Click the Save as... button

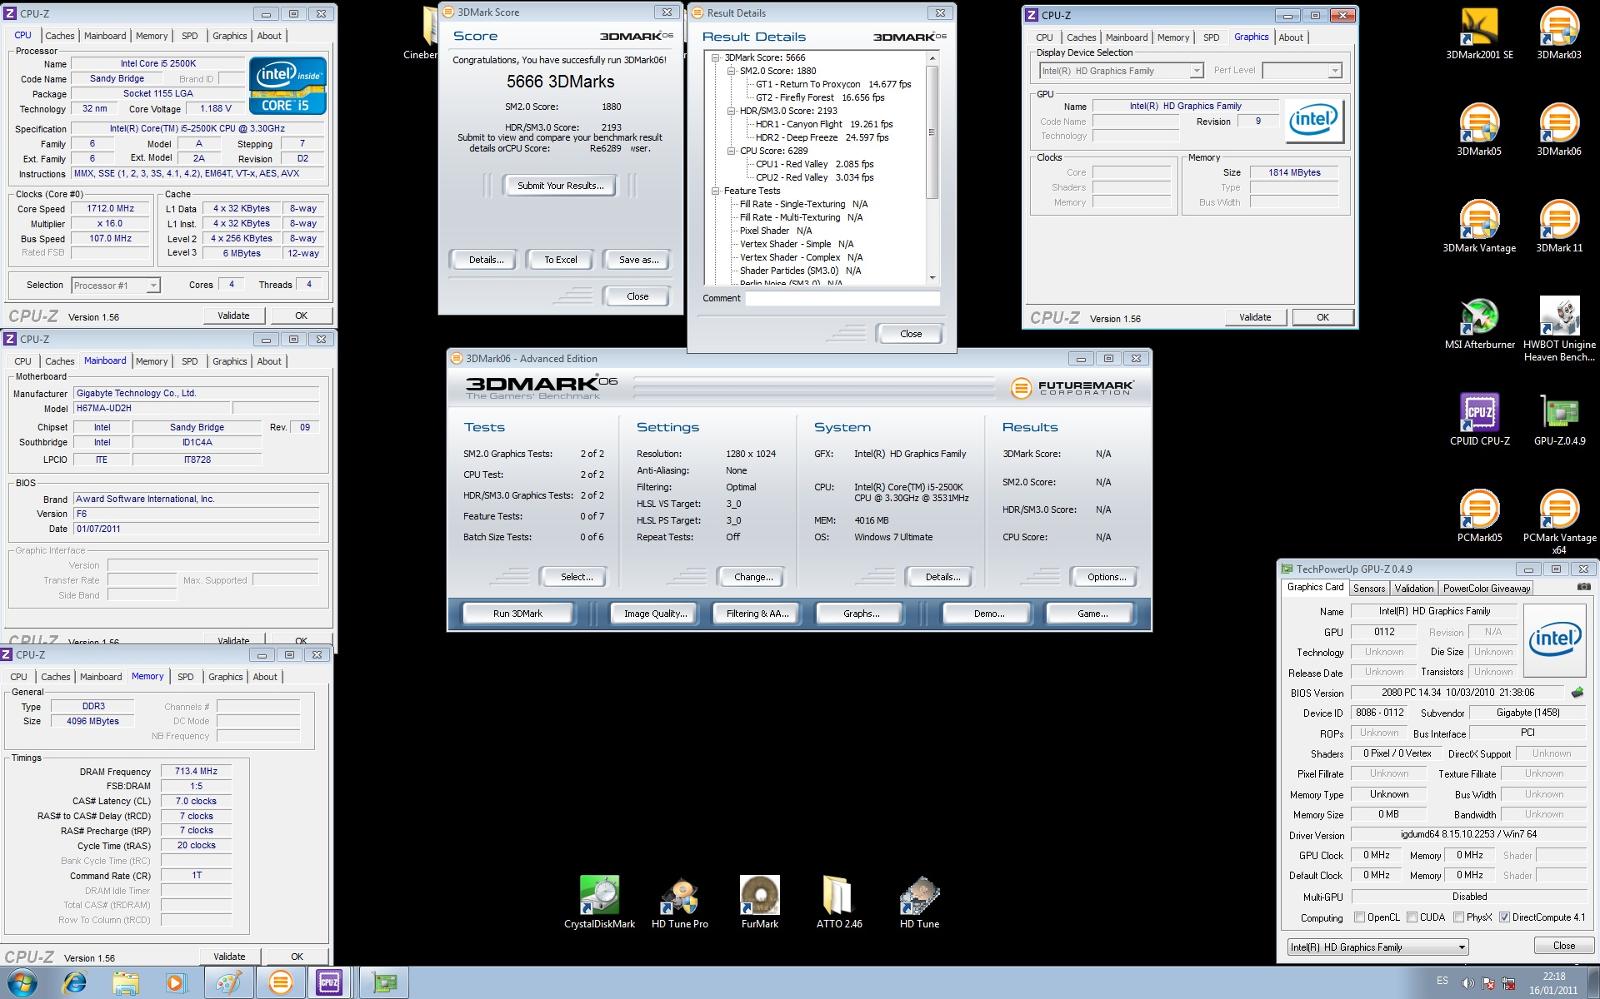pyautogui.click(x=638, y=260)
